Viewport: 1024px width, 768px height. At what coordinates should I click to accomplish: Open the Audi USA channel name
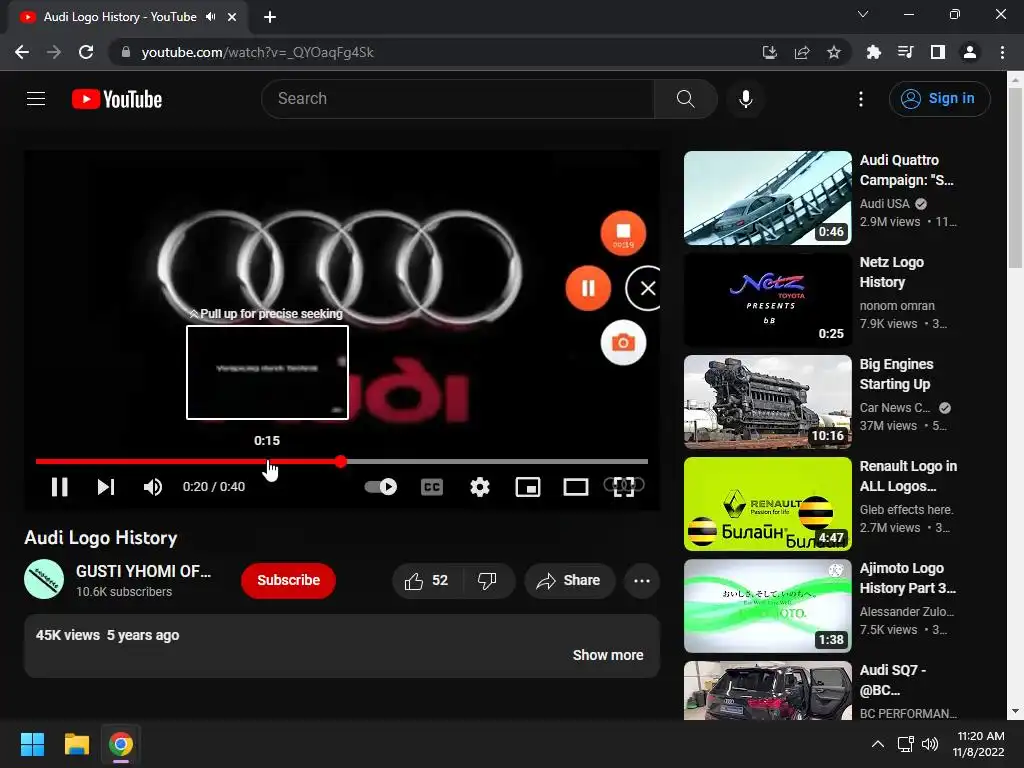[x=884, y=204]
